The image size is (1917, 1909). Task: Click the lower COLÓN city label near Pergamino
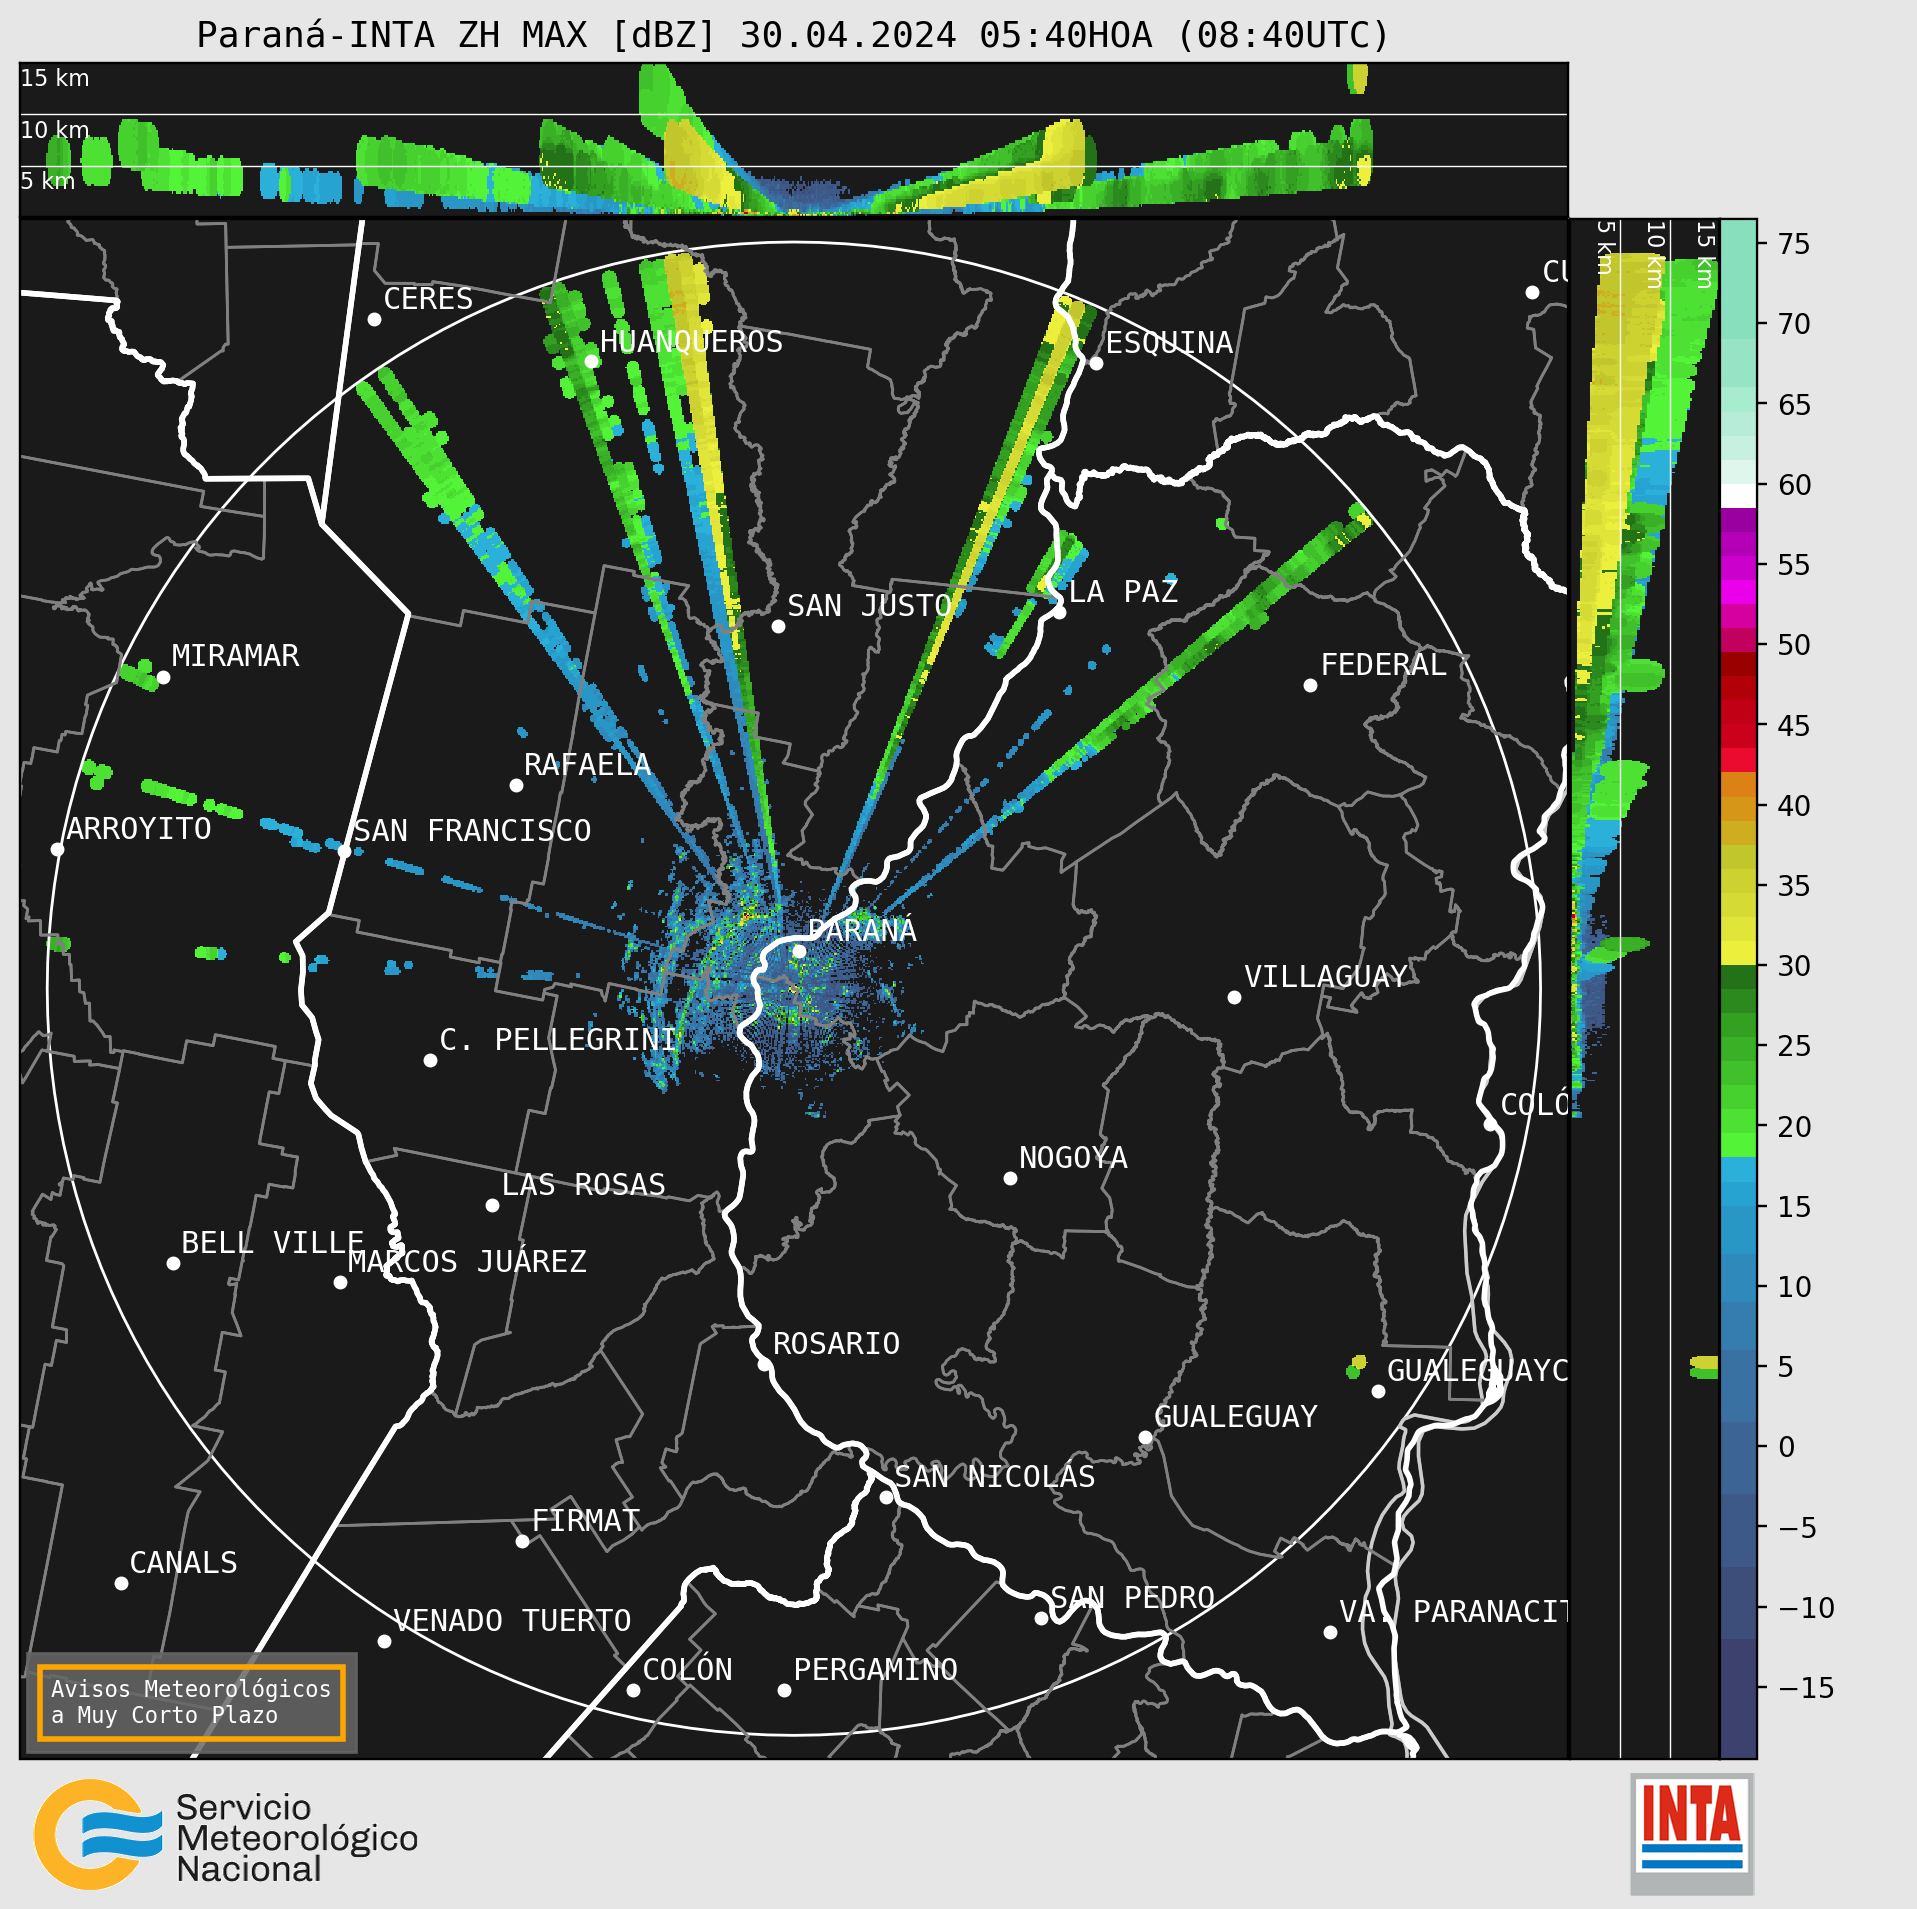687,1670
